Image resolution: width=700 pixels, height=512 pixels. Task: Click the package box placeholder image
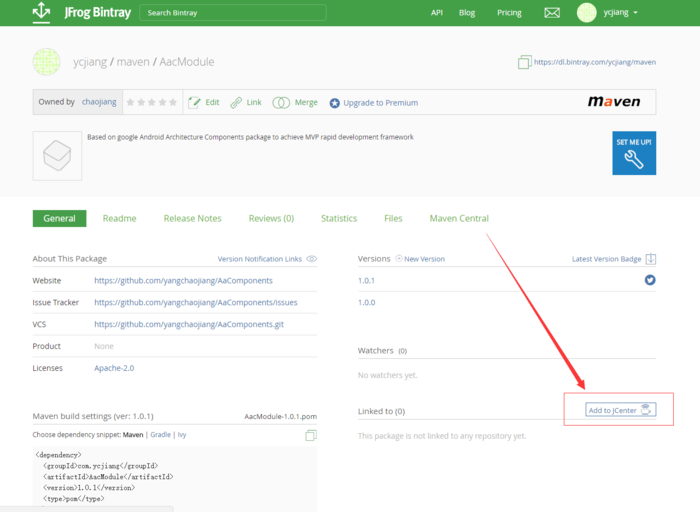[57, 156]
